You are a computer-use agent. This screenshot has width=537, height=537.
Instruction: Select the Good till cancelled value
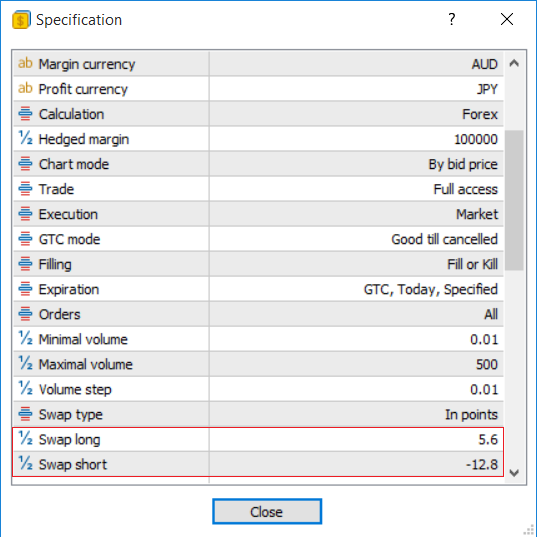pos(445,239)
